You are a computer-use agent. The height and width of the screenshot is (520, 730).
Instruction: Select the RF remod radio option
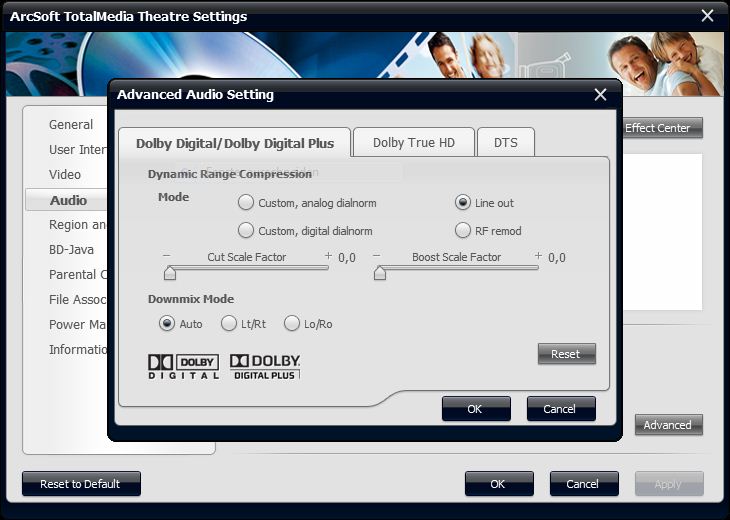463,231
